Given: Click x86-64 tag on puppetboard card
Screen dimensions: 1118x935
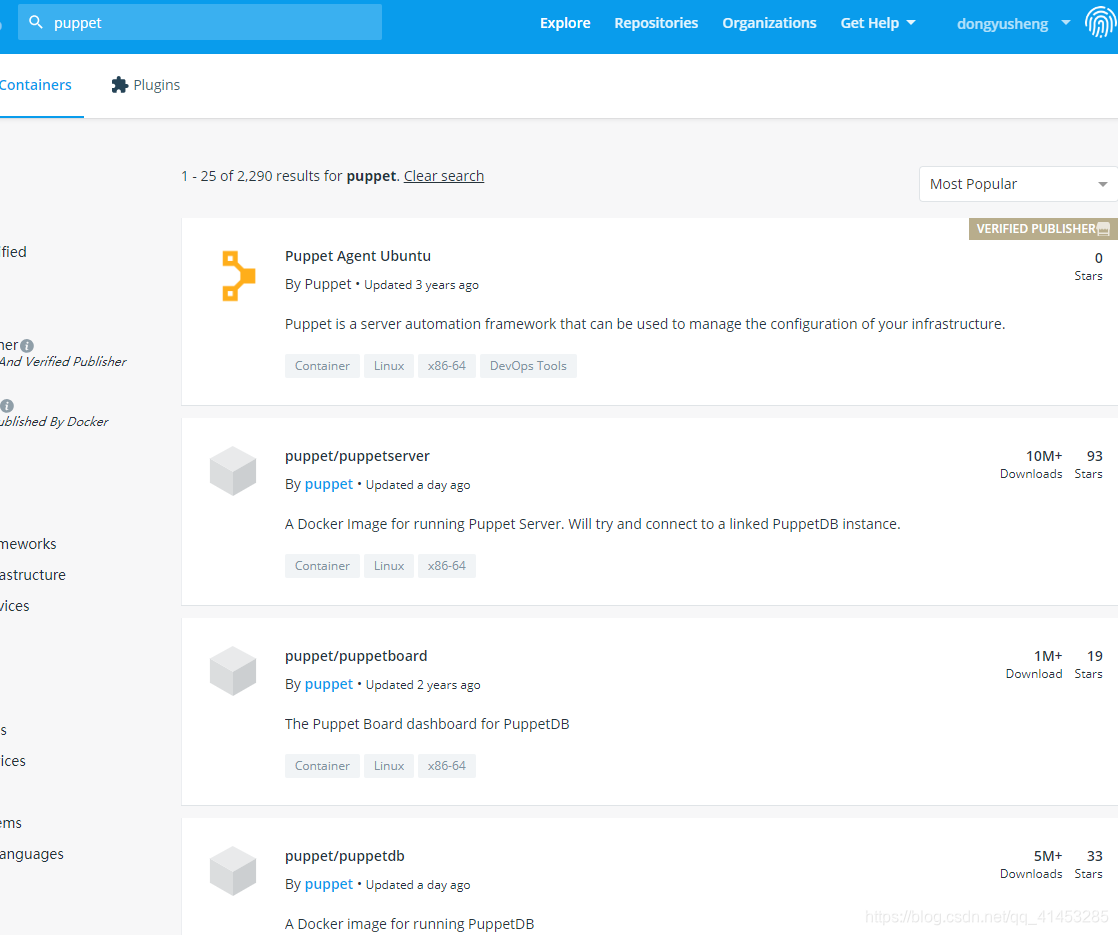Looking at the screenshot, I should coord(446,766).
